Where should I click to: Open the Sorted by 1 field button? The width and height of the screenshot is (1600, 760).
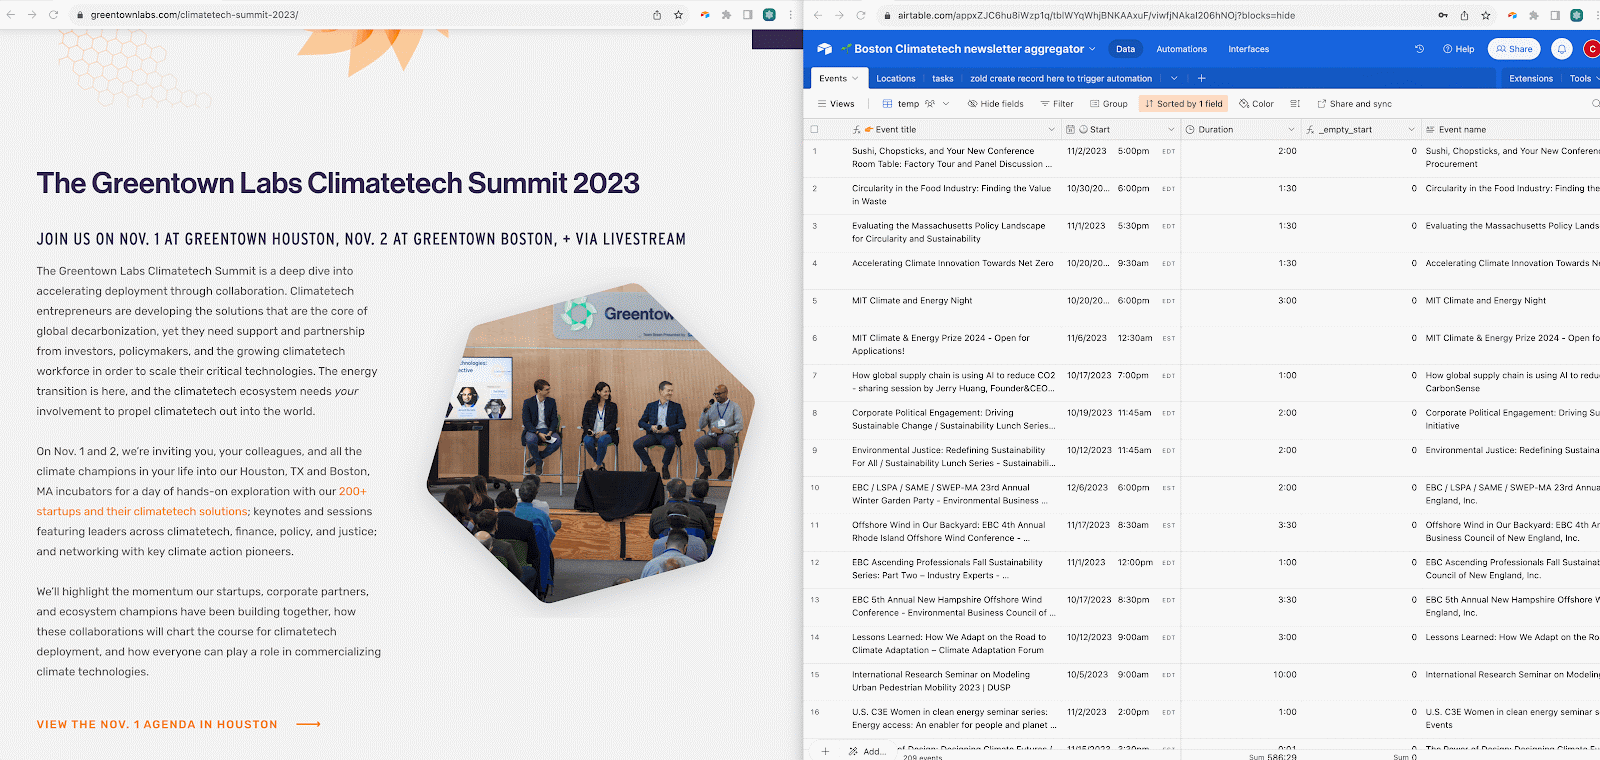pyautogui.click(x=1183, y=104)
